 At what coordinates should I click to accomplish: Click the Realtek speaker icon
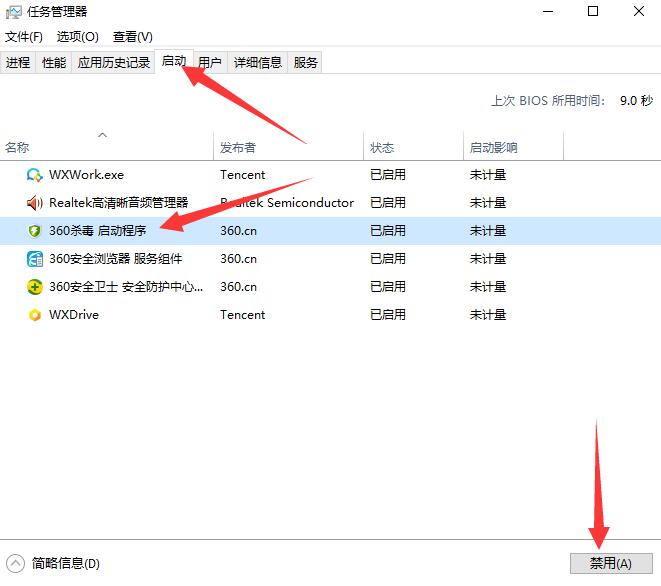point(34,203)
